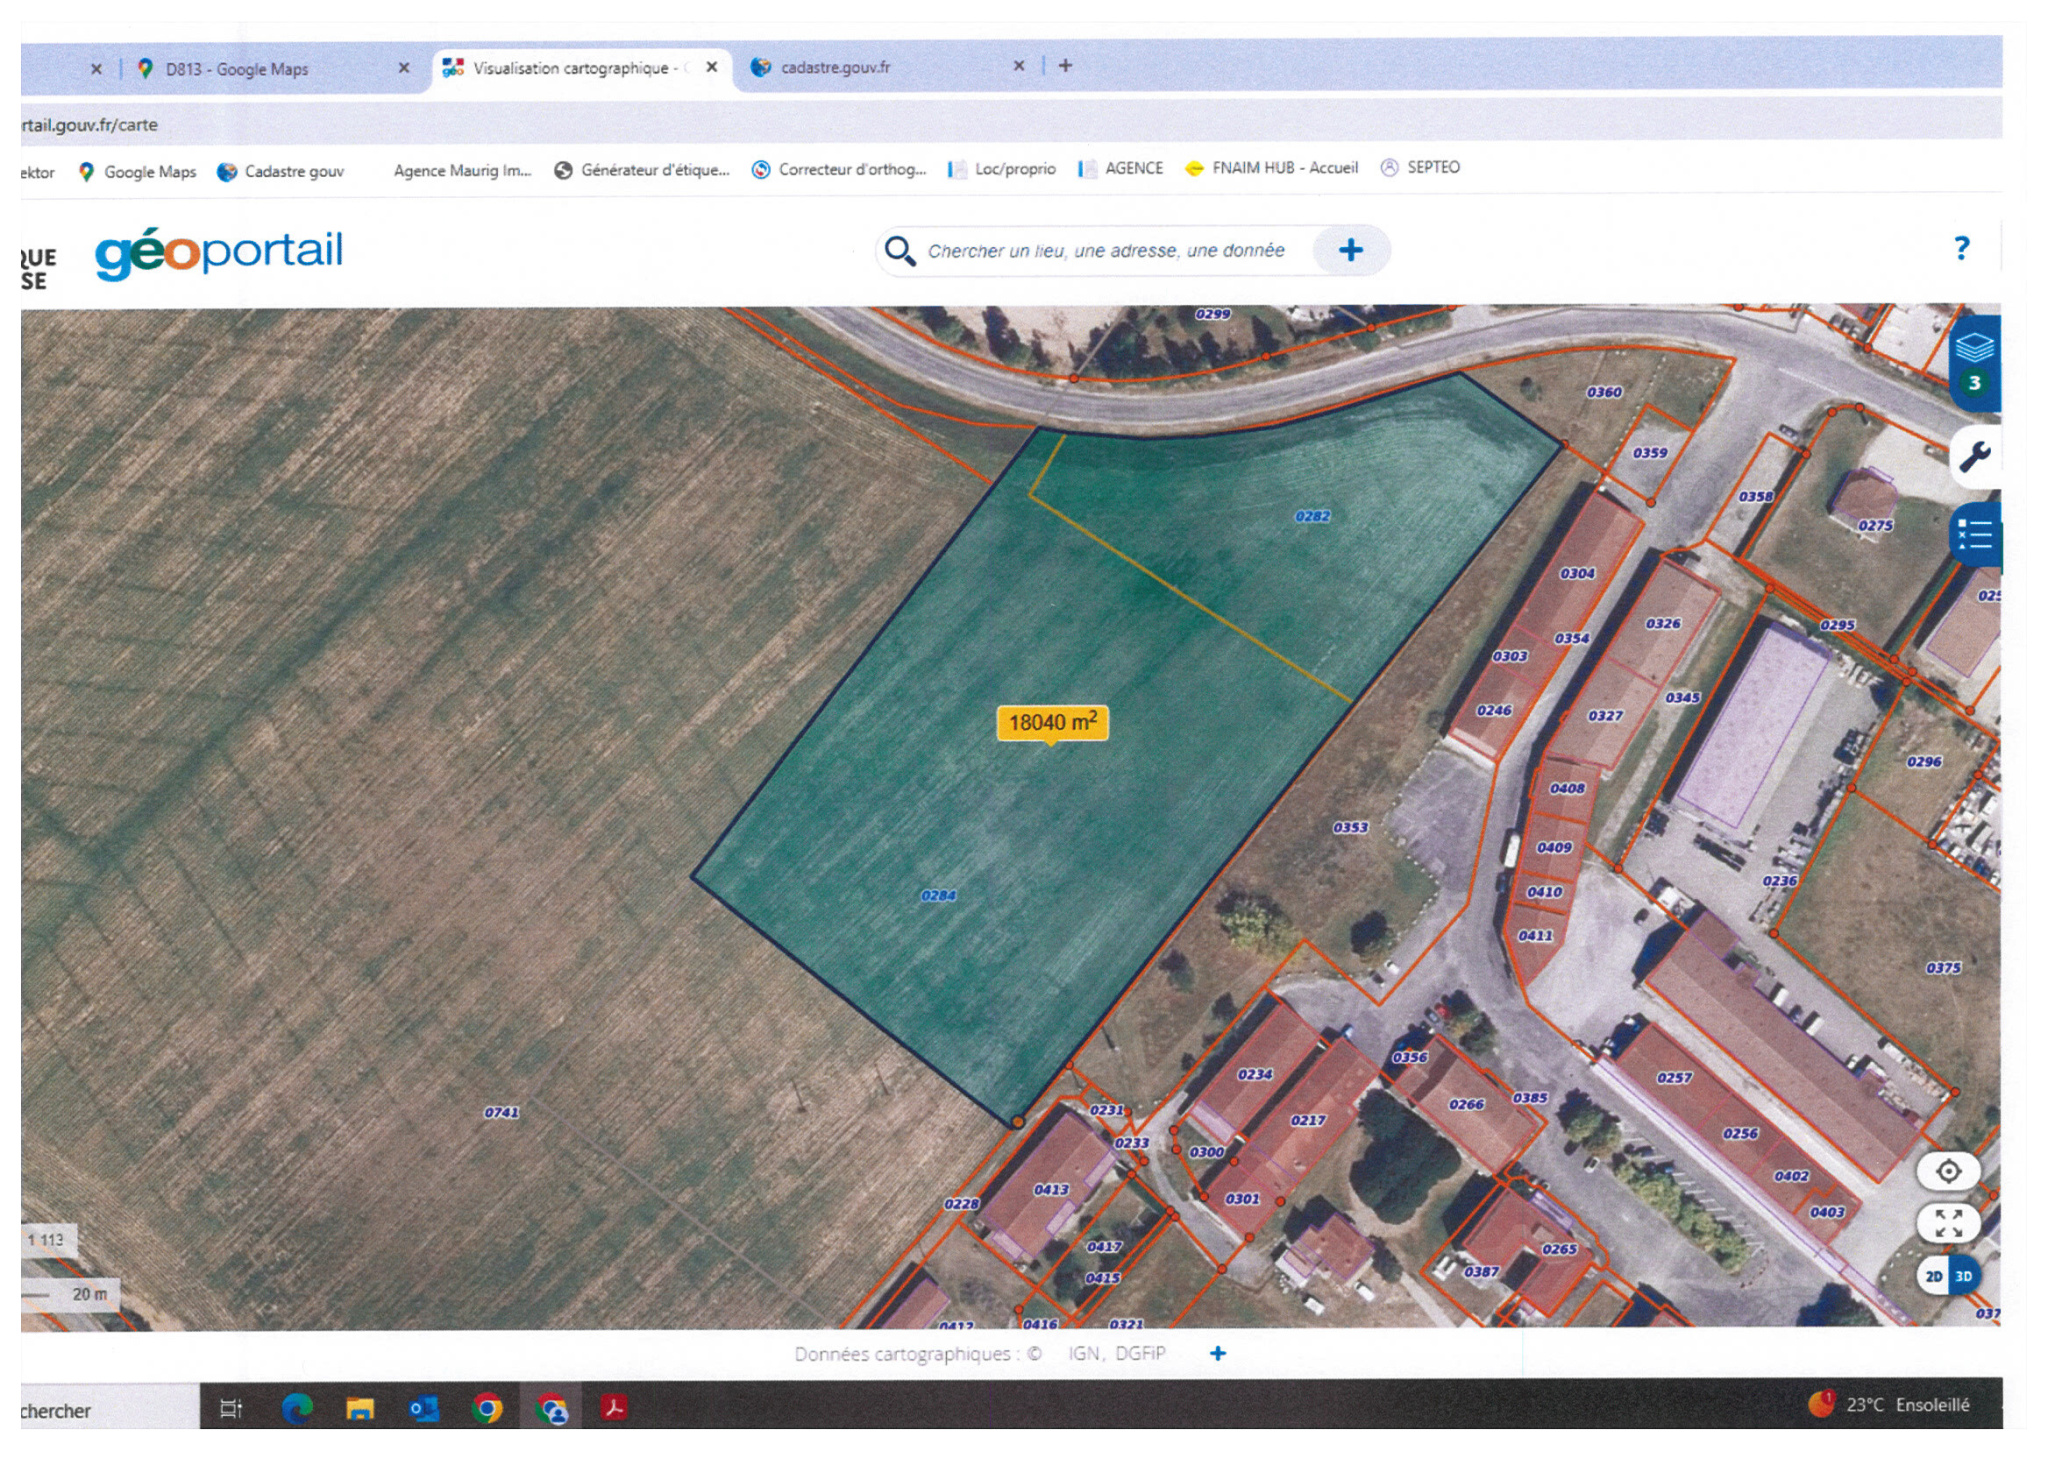
Task: Open the cartographic tools wrench icon
Action: click(1974, 457)
